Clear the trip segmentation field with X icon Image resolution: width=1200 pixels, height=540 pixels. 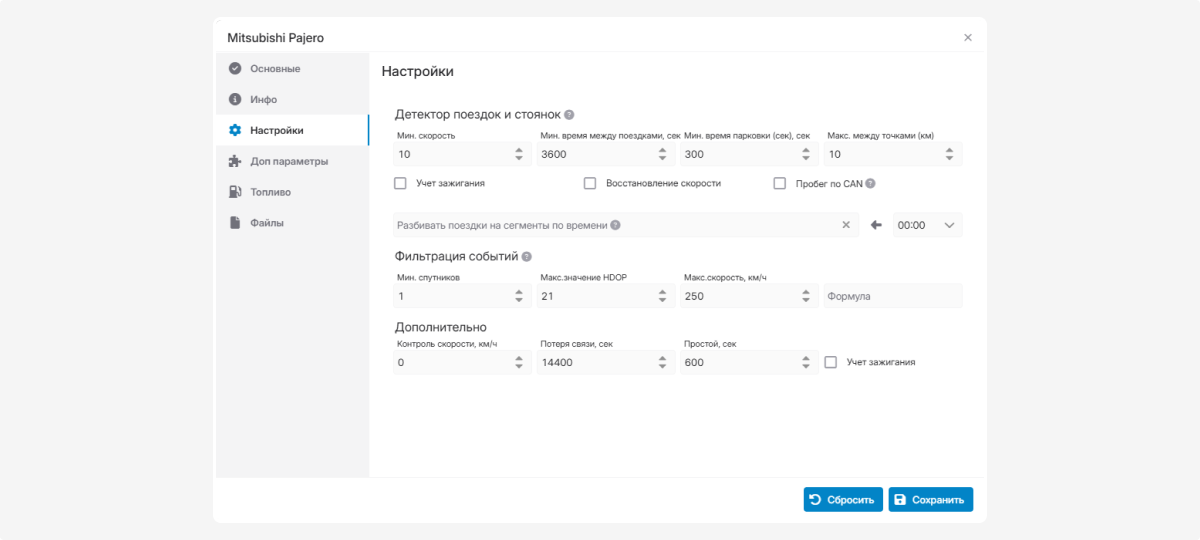tap(846, 226)
